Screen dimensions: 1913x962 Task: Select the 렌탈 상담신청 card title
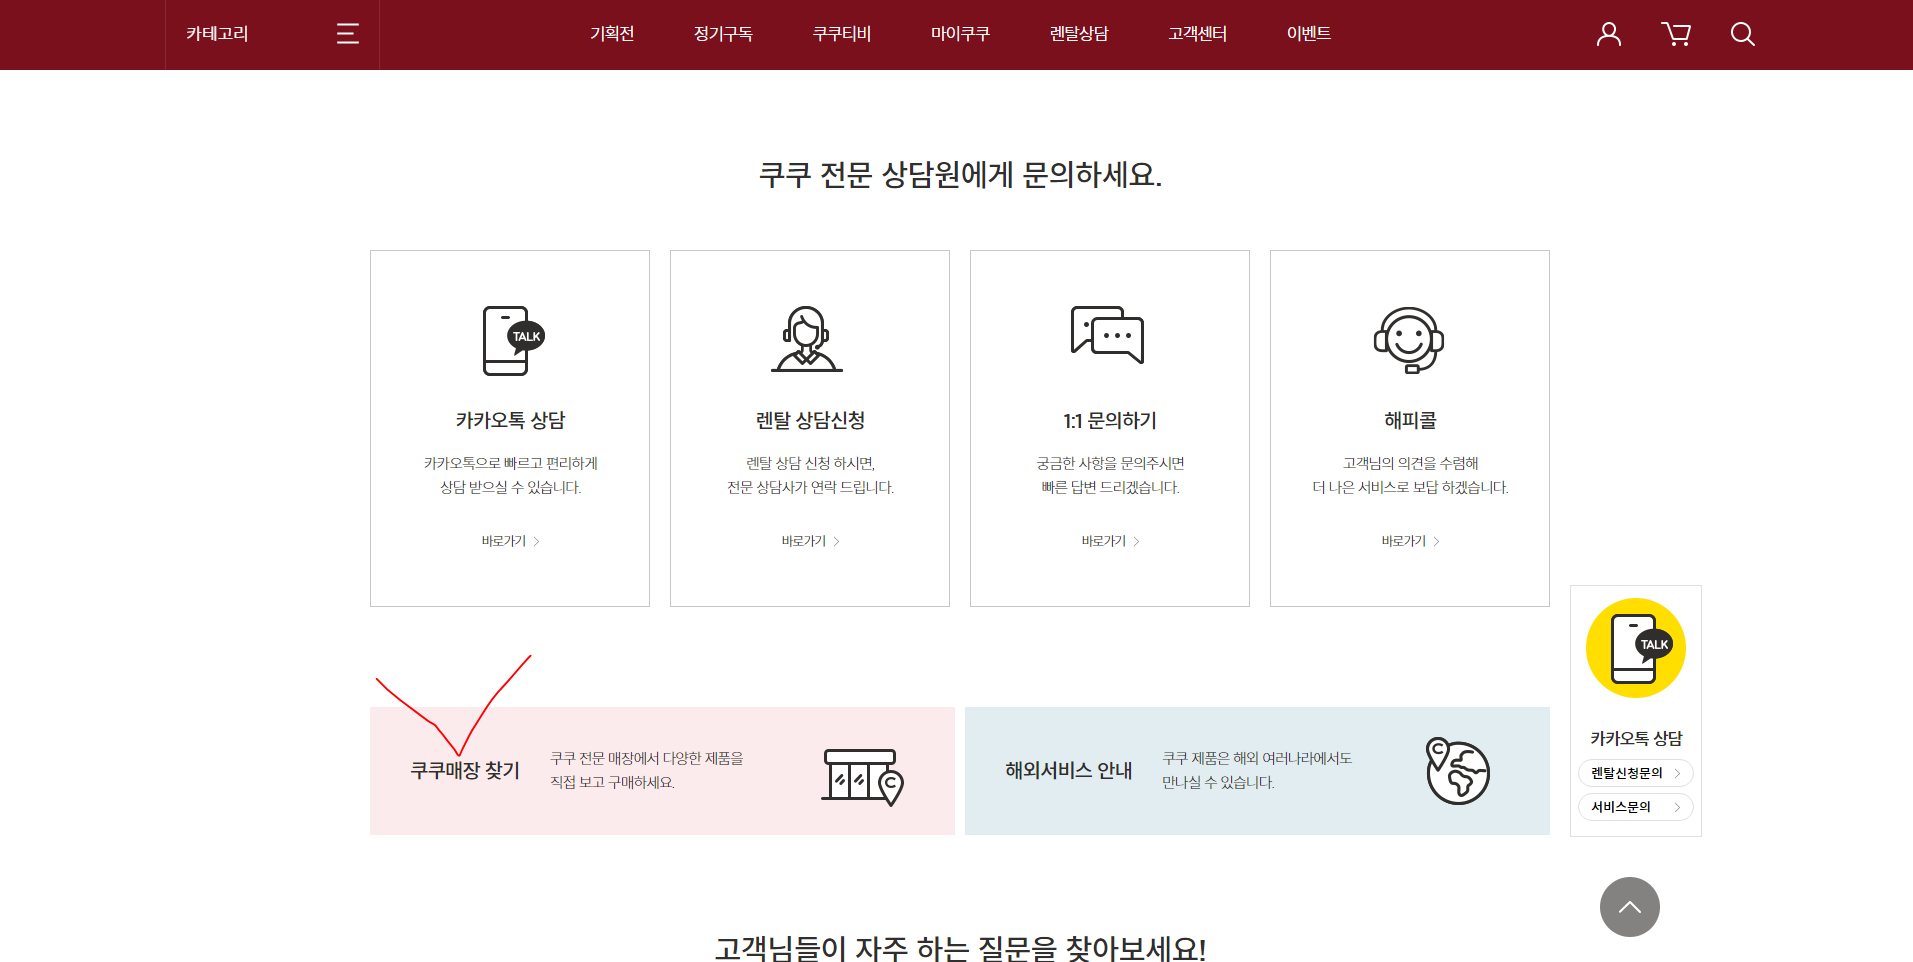(810, 421)
